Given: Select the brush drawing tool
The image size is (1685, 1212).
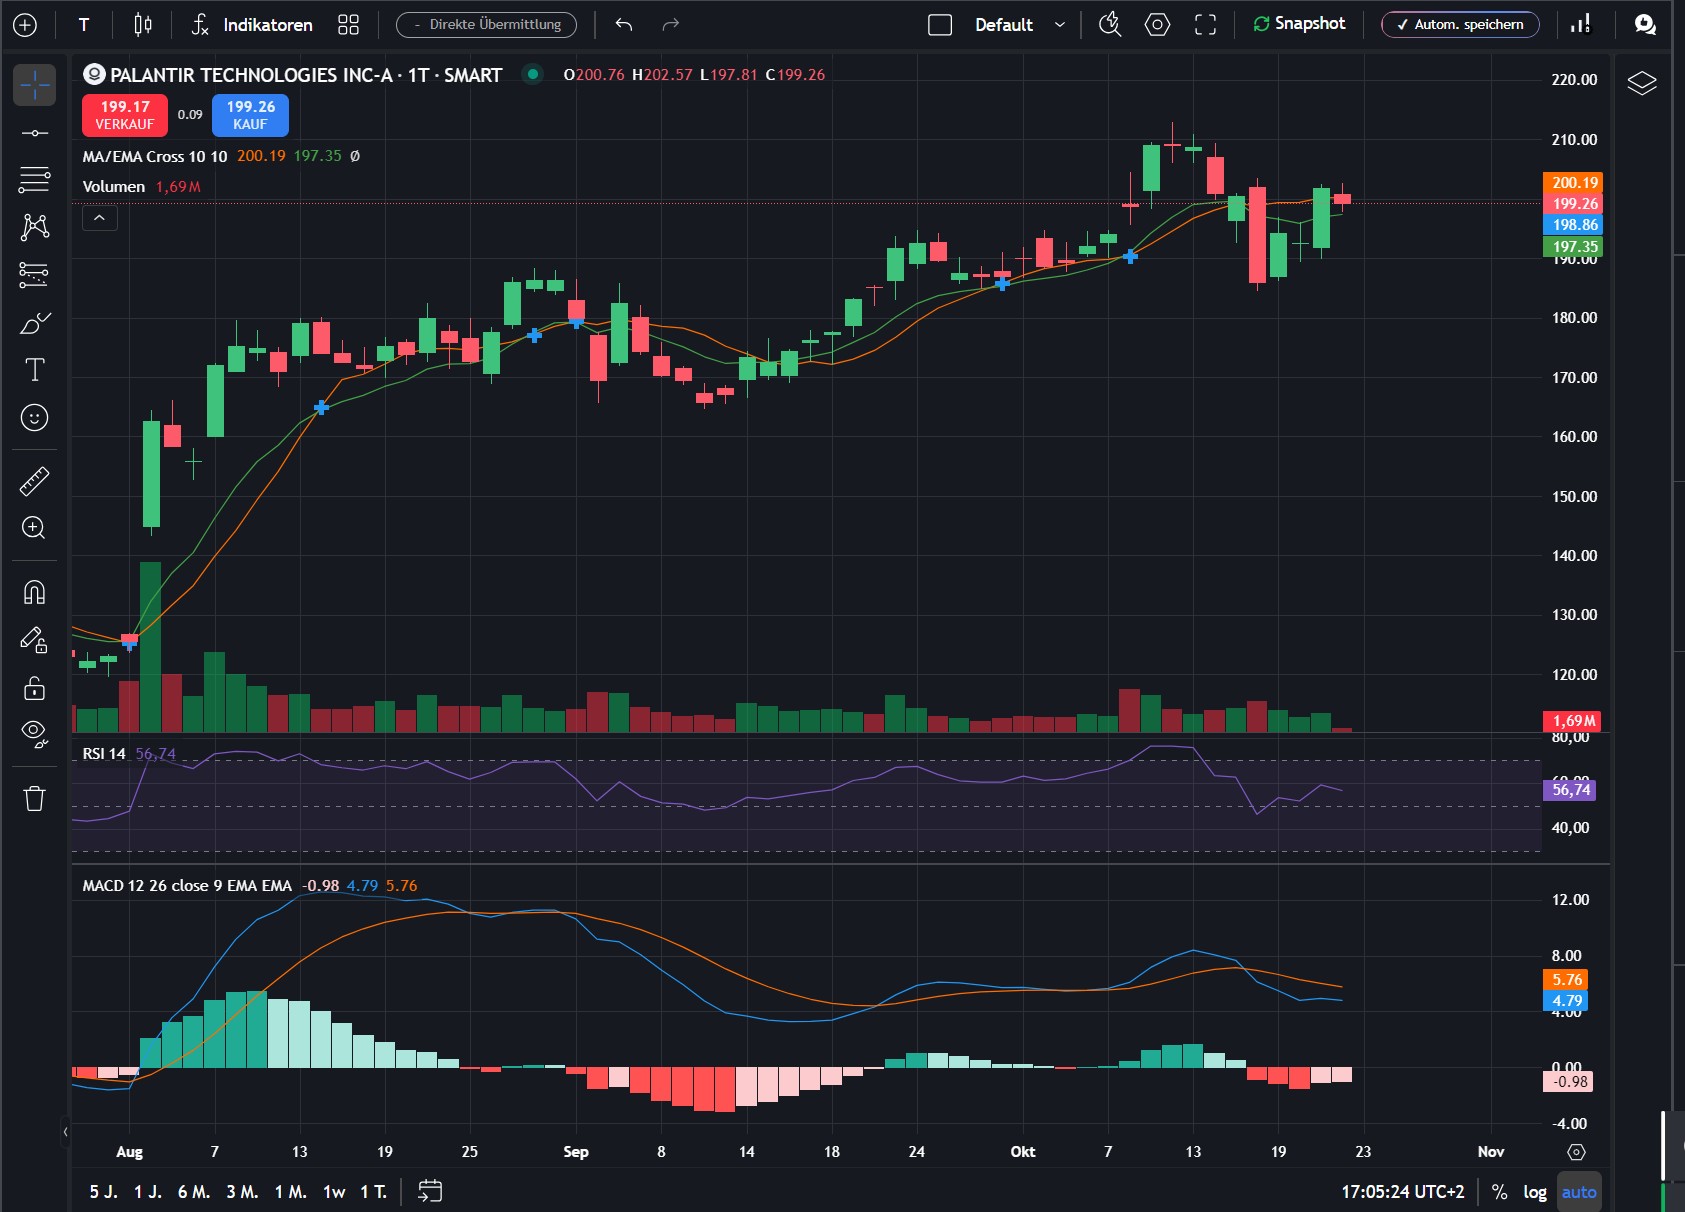Looking at the screenshot, I should pyautogui.click(x=34, y=323).
